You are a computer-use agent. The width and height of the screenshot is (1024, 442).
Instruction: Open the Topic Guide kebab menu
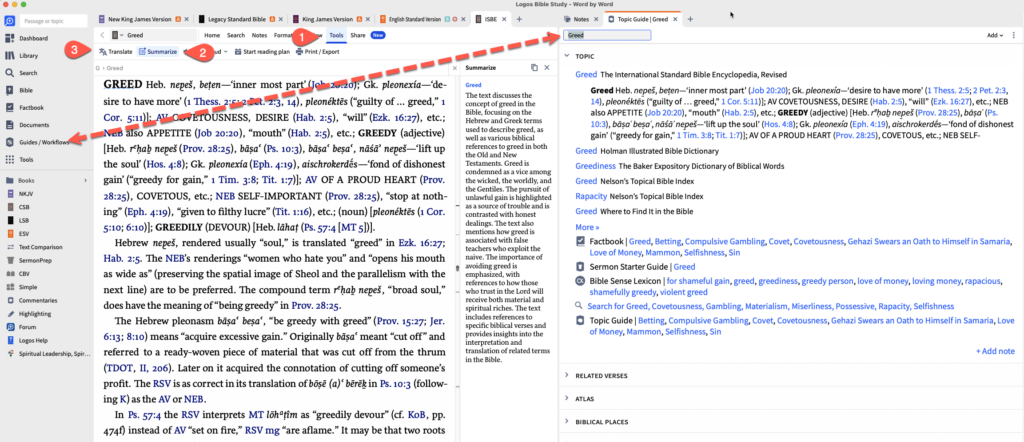(x=1014, y=35)
